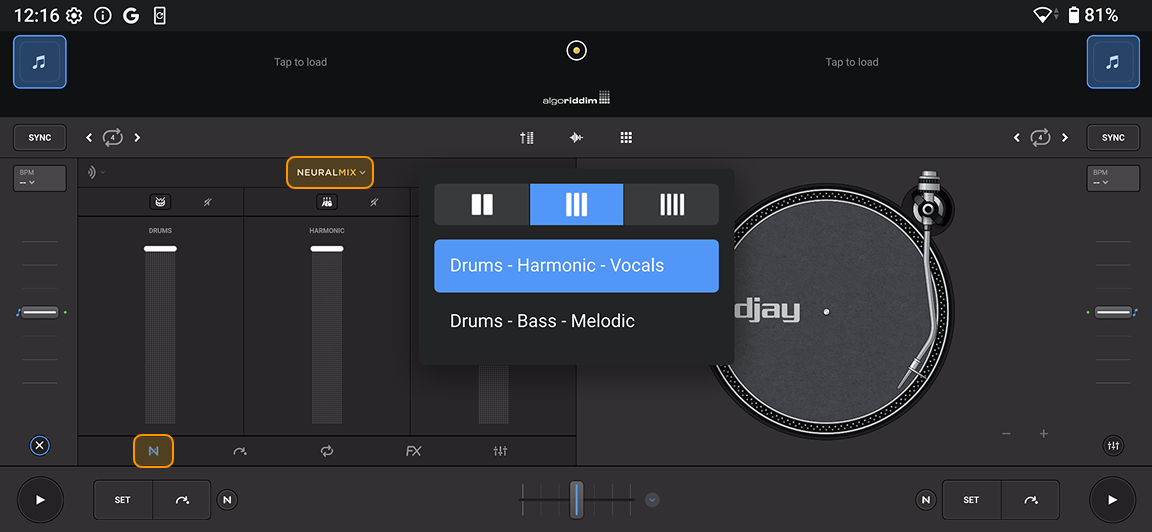This screenshot has width=1152, height=532.
Task: Click the left deck pitch slider
Action: [x=40, y=312]
